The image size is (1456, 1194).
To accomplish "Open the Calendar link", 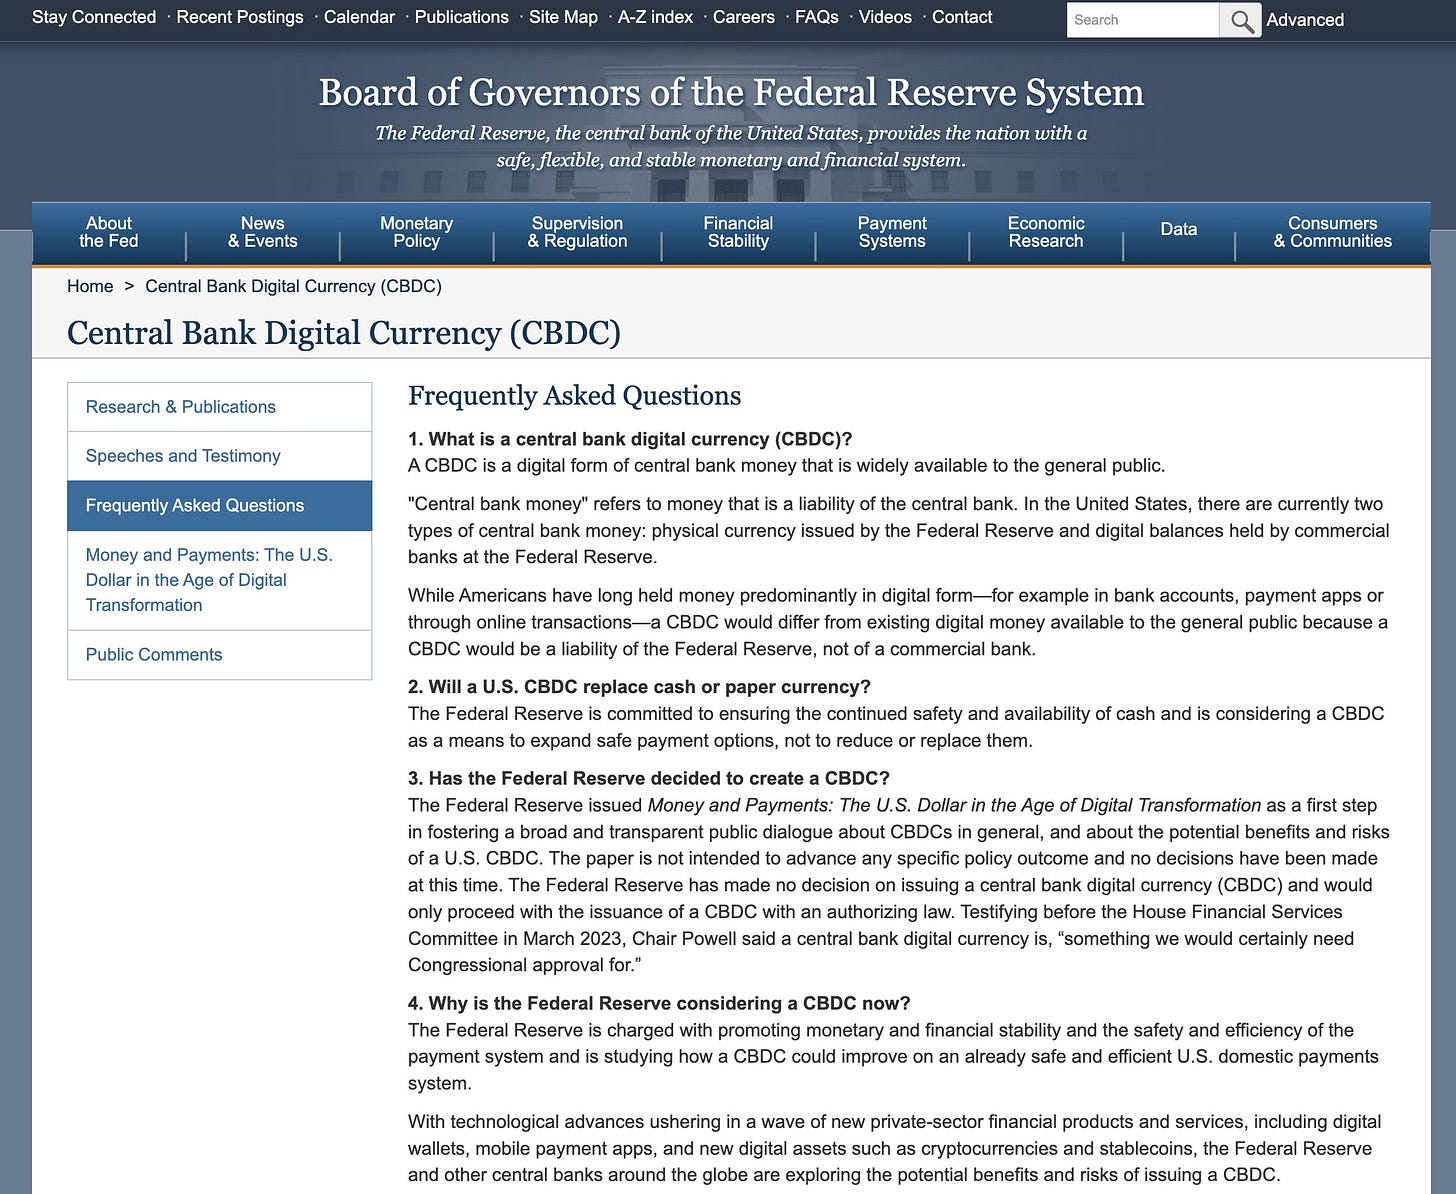I will 359,17.
